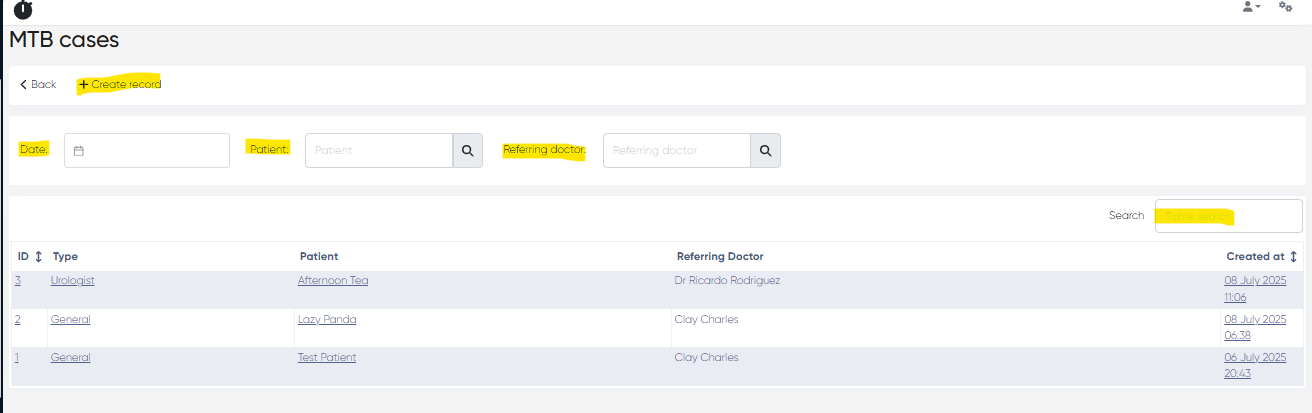Go back using the Back link
Viewport: 1312px width, 413px height.
click(38, 85)
